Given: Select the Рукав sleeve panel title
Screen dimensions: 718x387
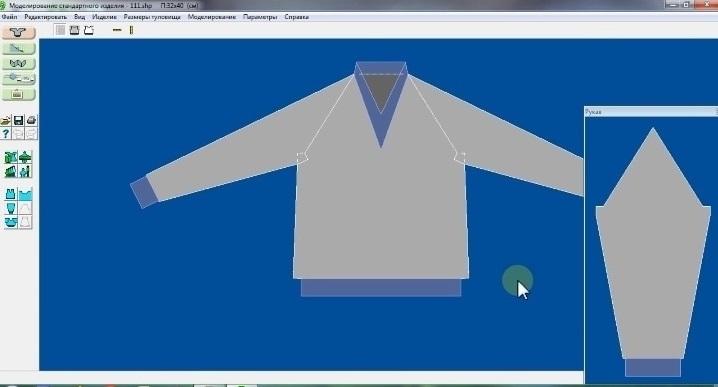Looking at the screenshot, I should point(593,112).
